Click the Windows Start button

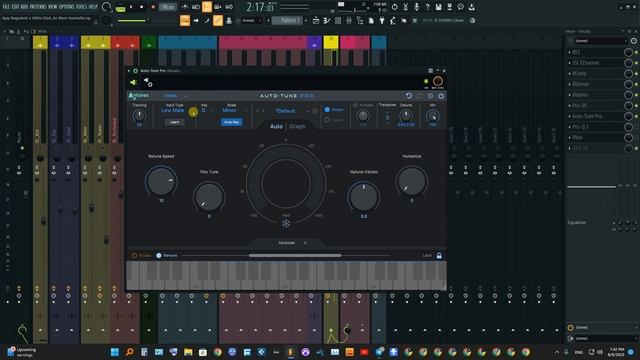pos(115,352)
